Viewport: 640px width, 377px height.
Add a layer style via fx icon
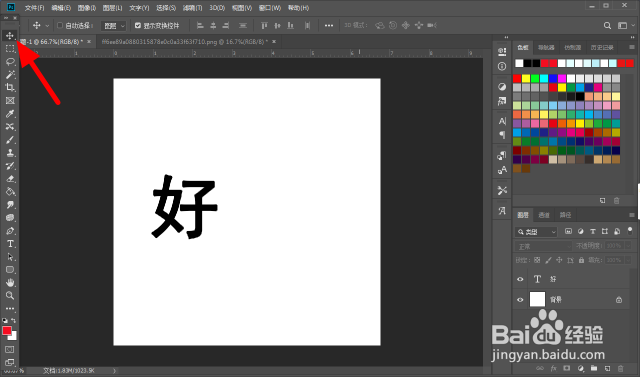(554, 368)
